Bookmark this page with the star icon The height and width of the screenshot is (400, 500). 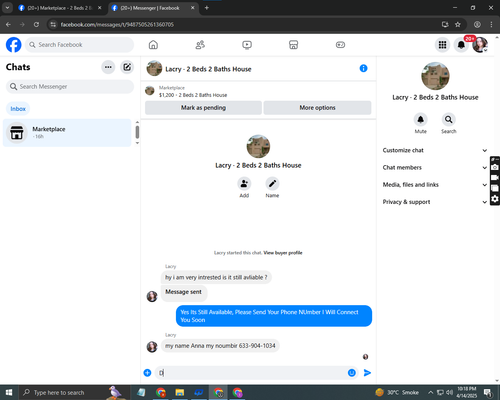[458, 24]
